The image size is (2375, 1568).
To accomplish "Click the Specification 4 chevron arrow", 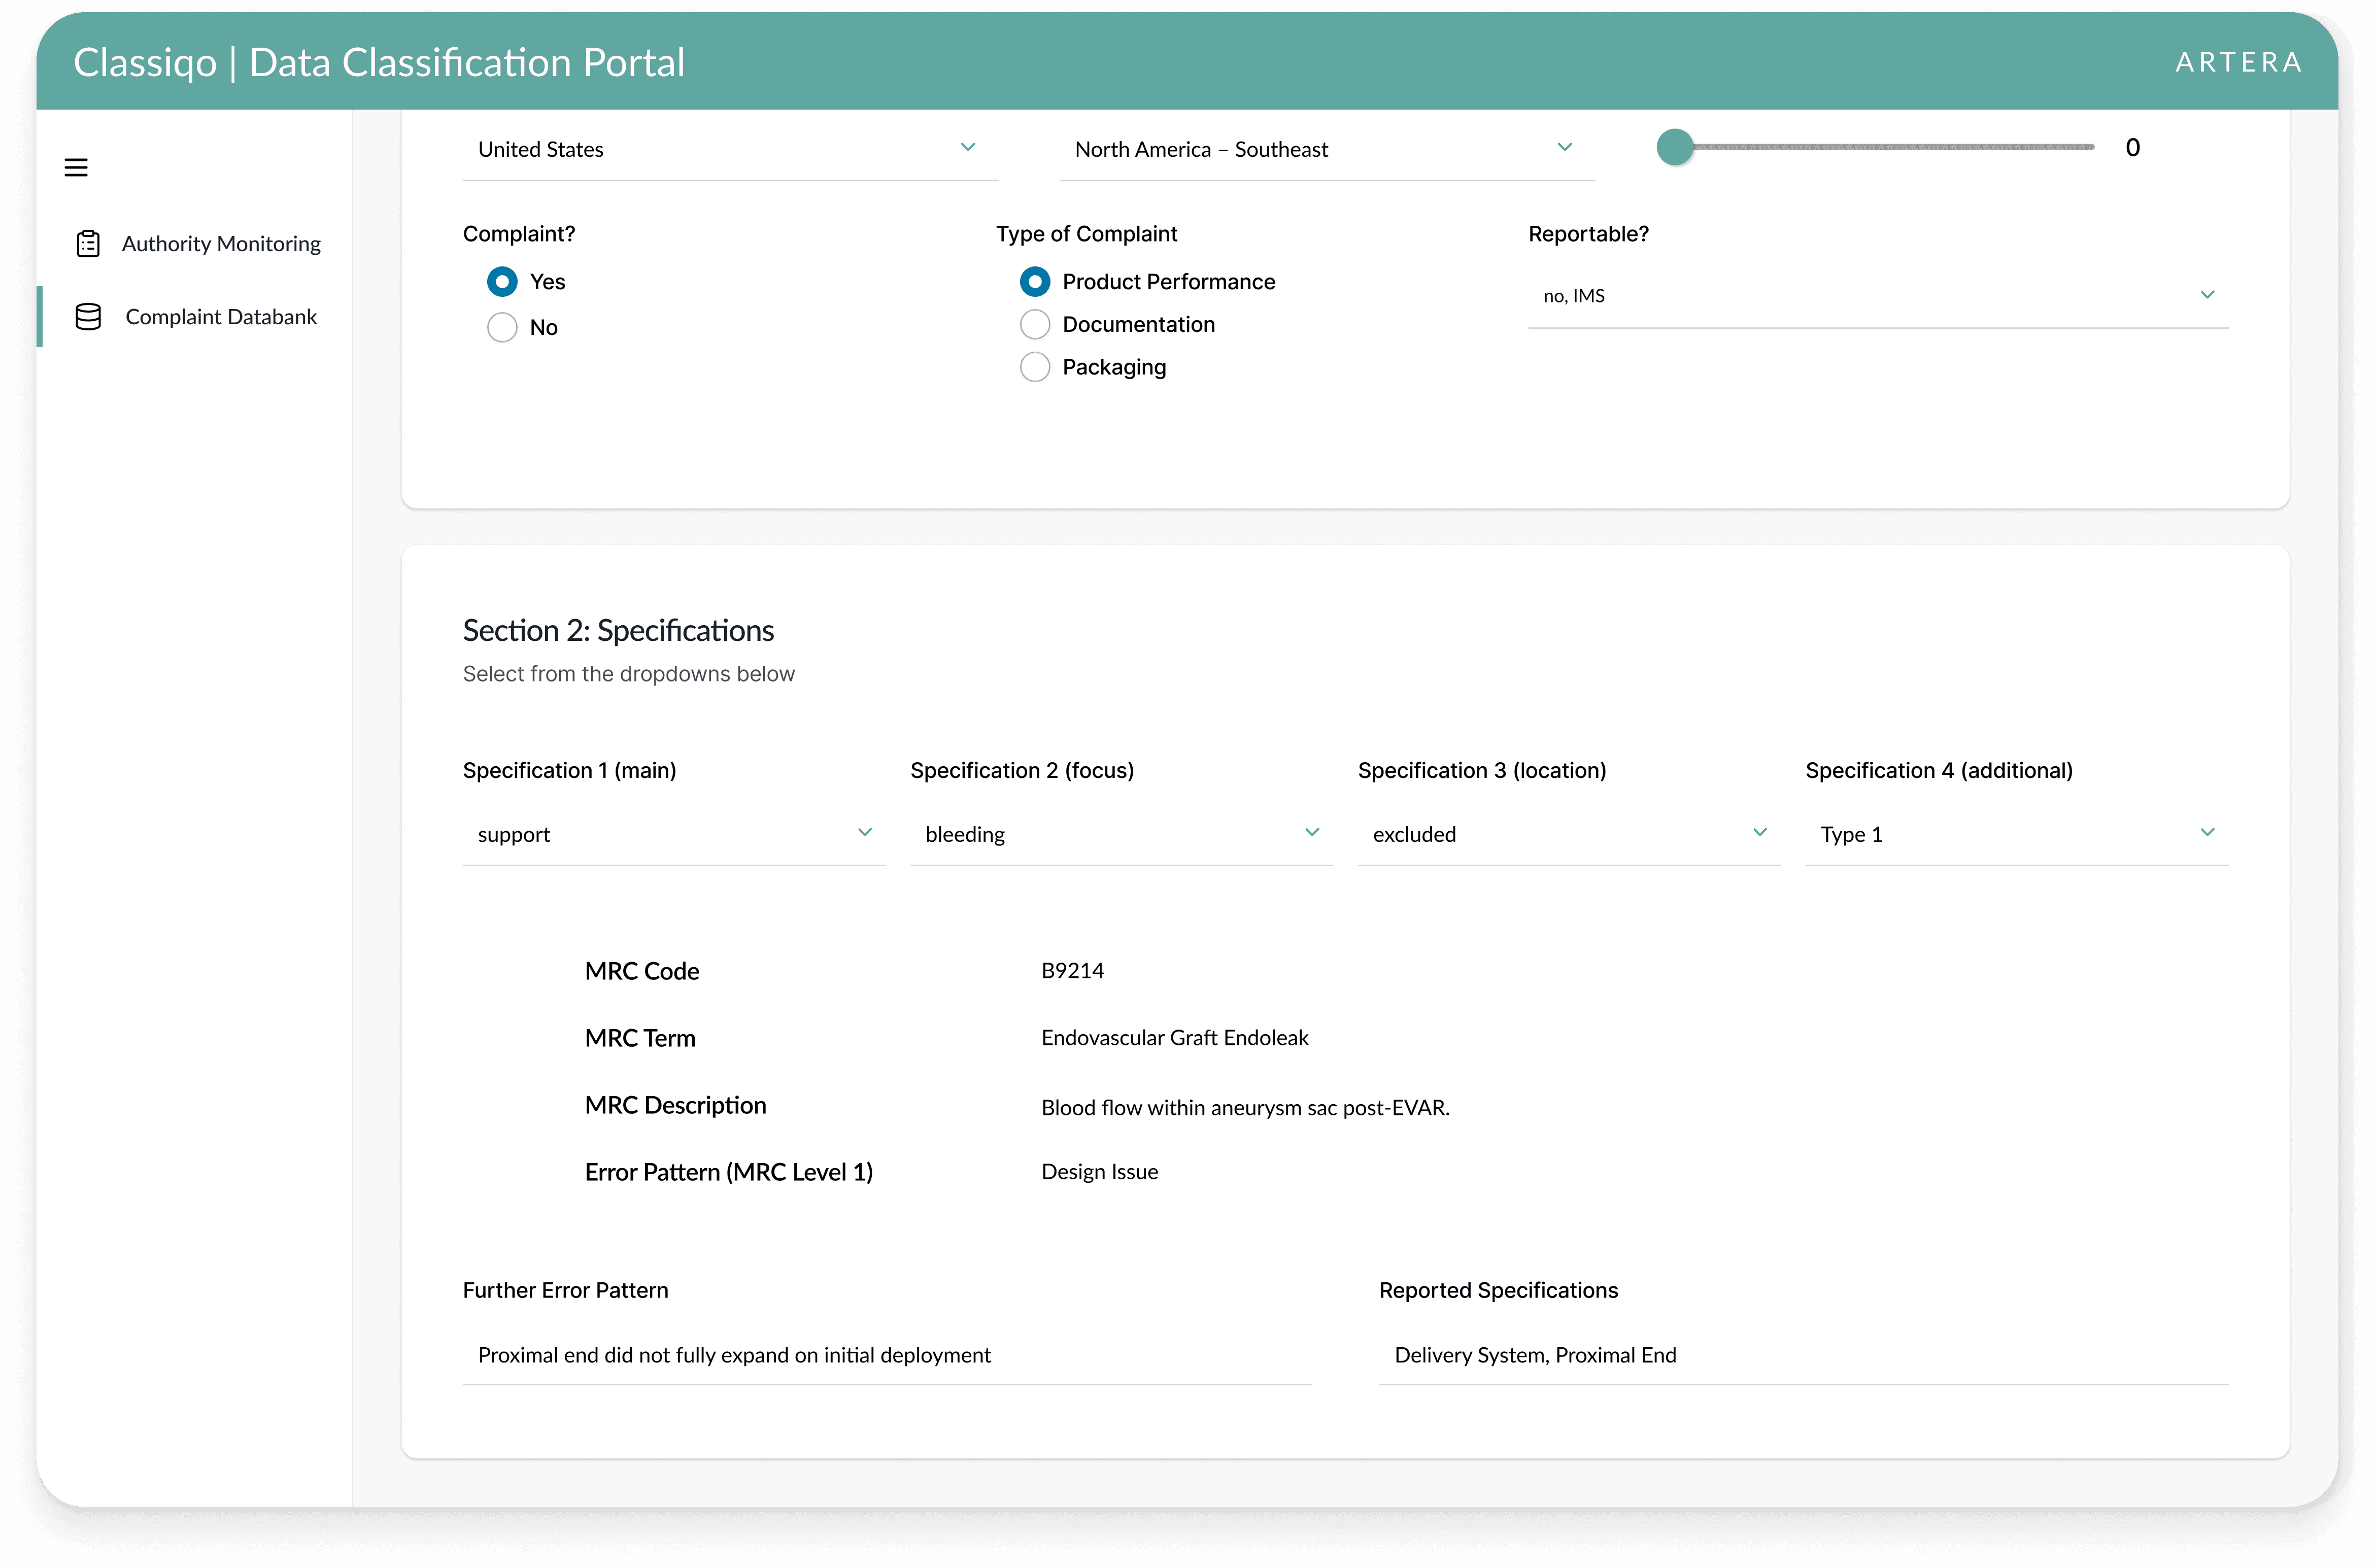I will pyautogui.click(x=2207, y=832).
